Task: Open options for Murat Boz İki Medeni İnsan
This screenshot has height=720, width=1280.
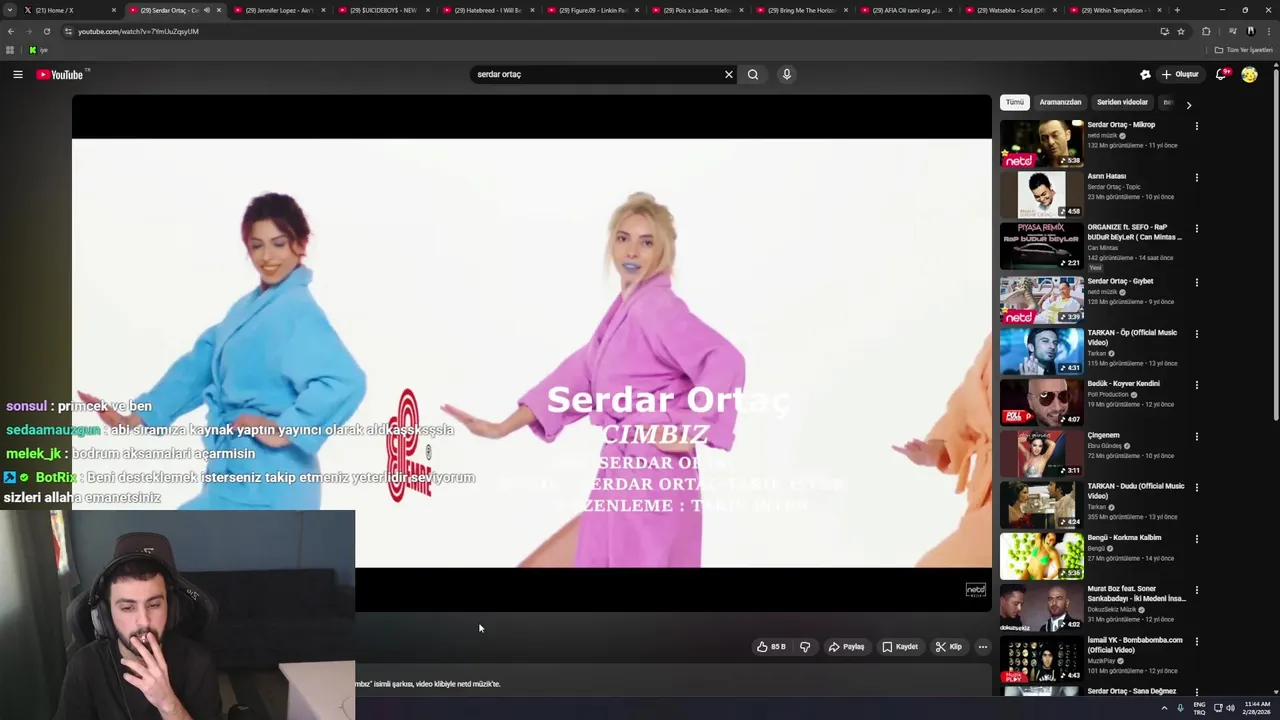Action: click(x=1196, y=591)
